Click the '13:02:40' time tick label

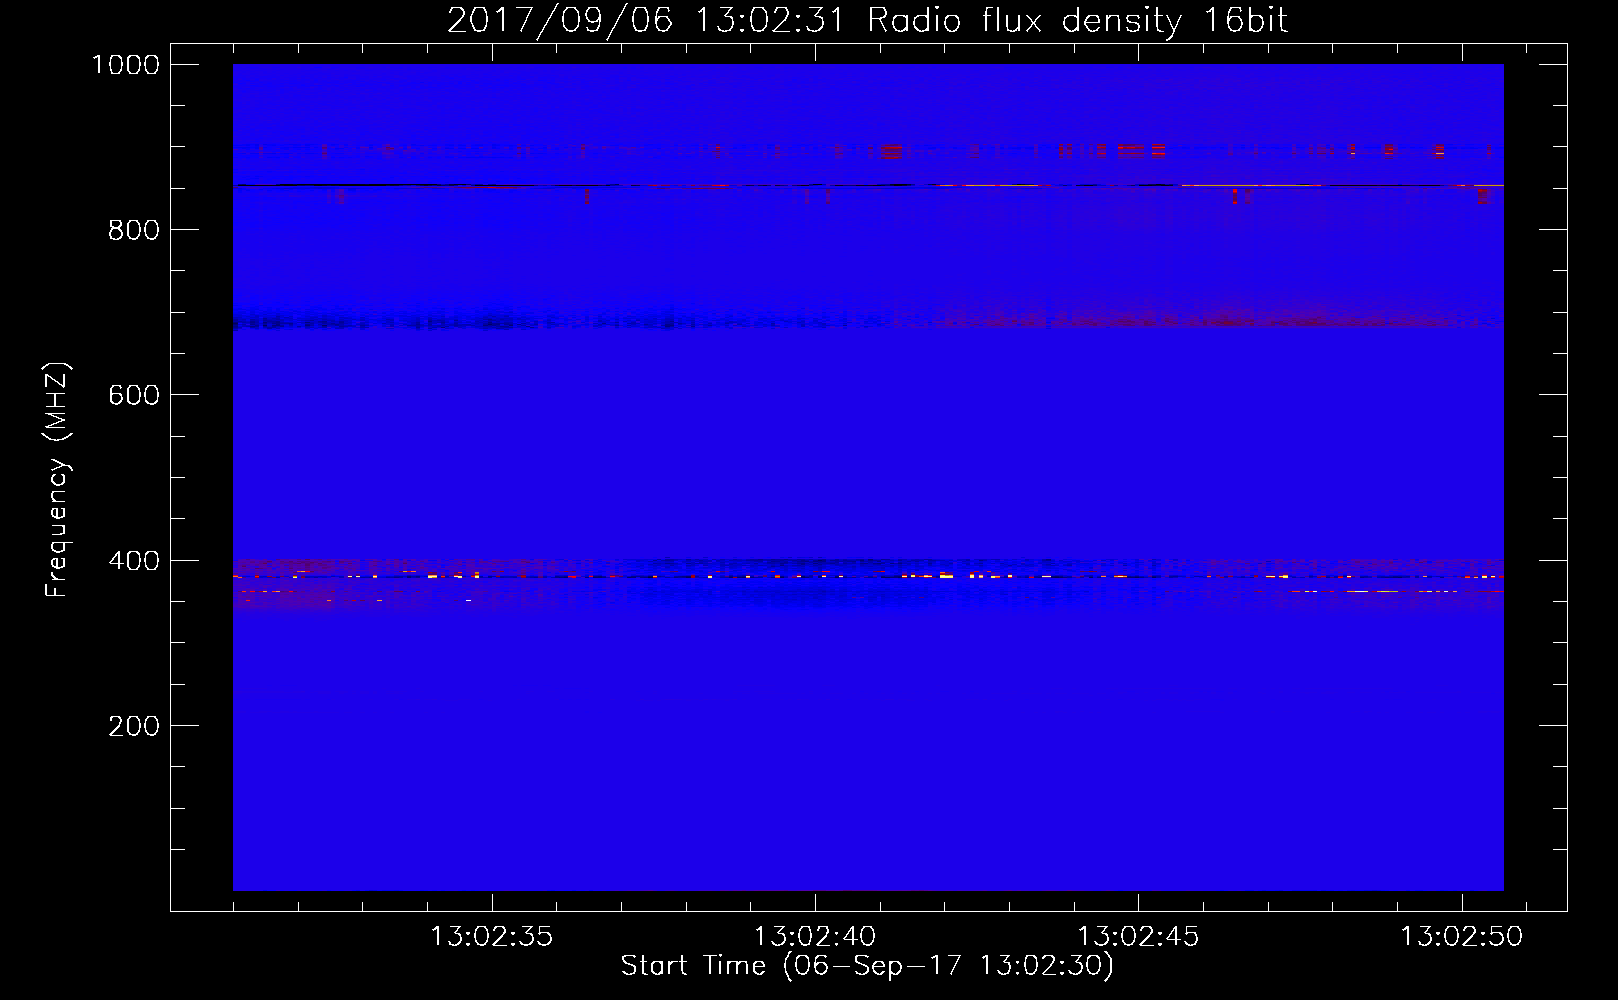(x=814, y=937)
